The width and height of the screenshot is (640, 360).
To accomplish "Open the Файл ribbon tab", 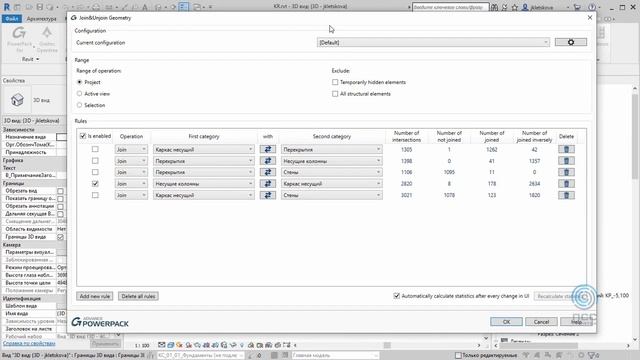I will (x=12, y=19).
